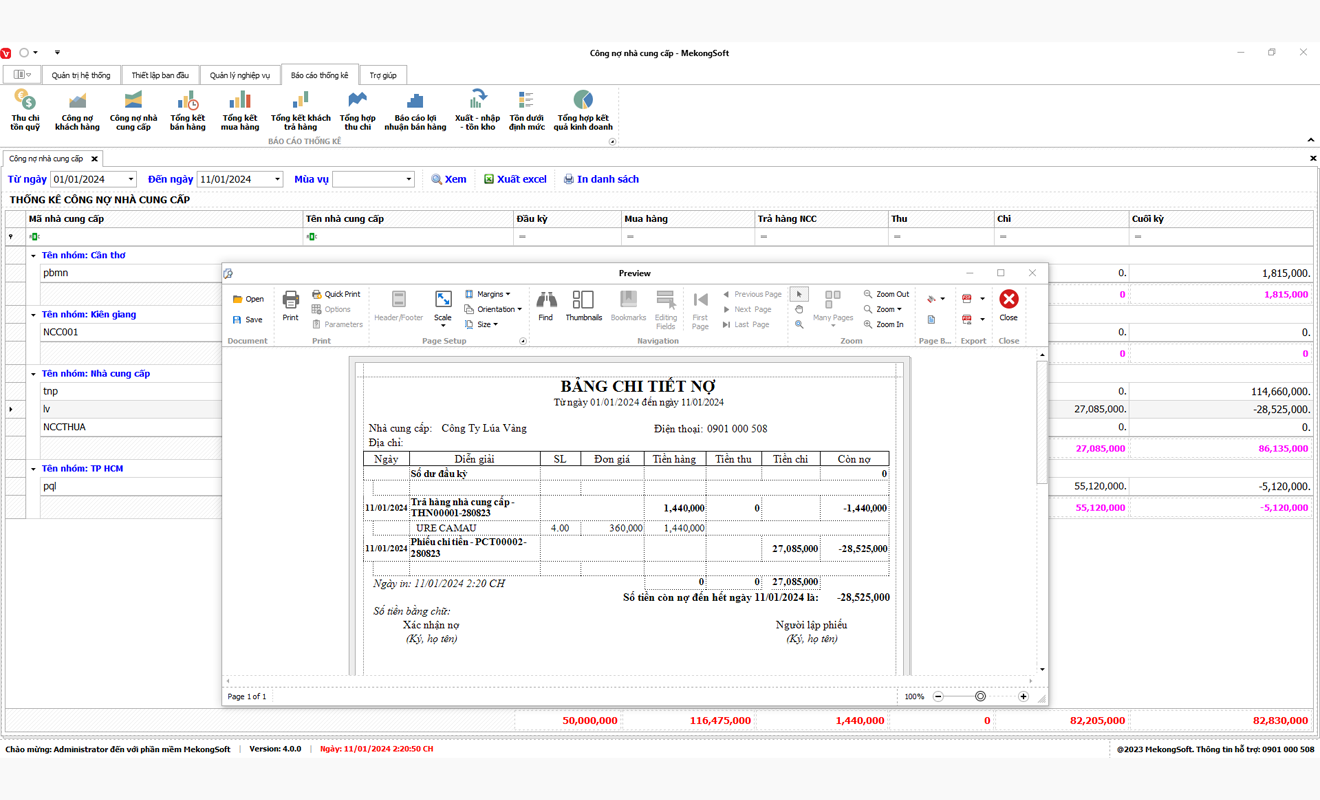Open the Margins dropdown menu

click(489, 294)
